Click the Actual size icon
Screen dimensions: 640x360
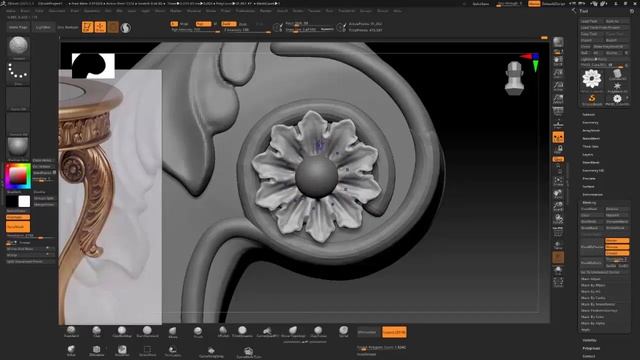point(558,86)
